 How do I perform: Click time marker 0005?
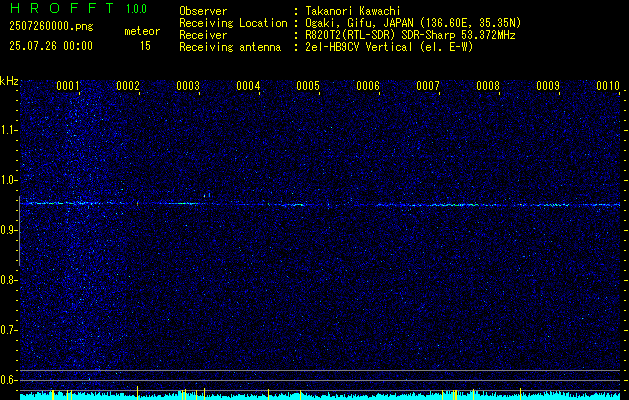point(308,86)
